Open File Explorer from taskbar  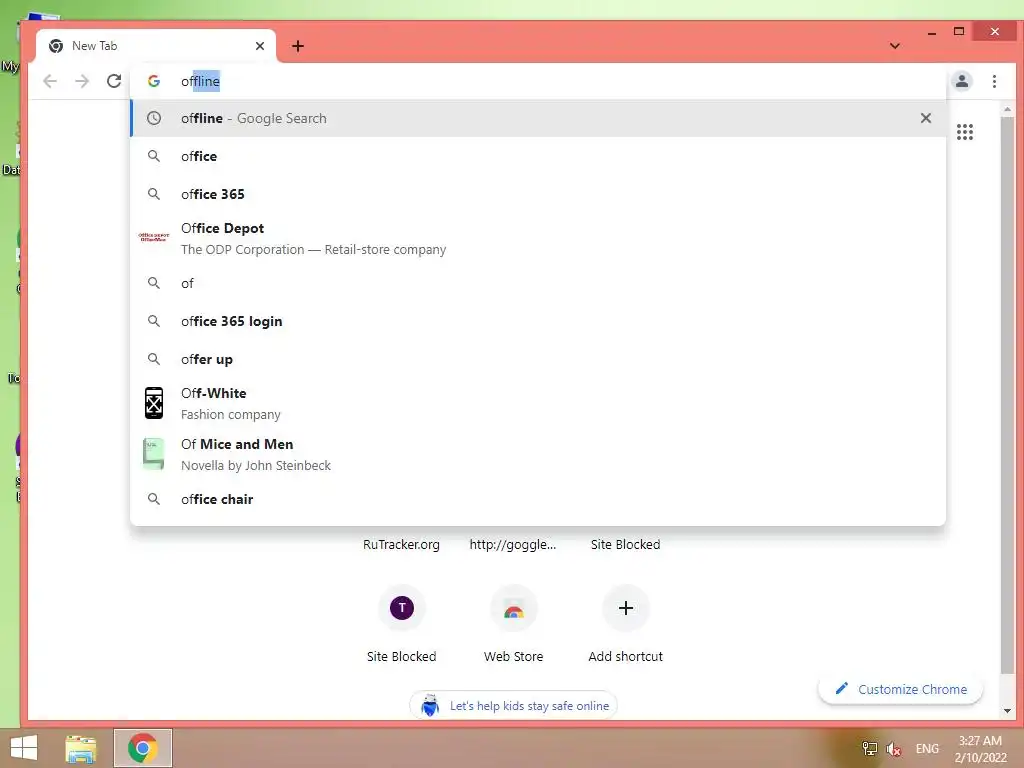pos(81,748)
